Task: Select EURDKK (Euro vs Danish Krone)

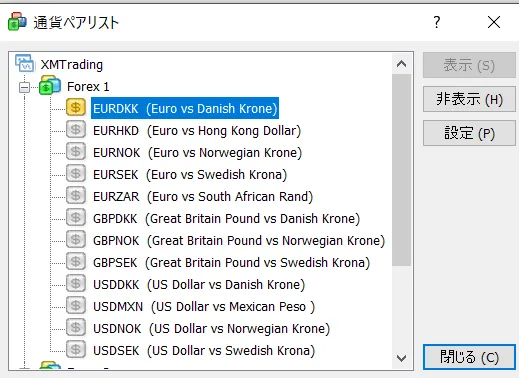Action: coord(185,108)
